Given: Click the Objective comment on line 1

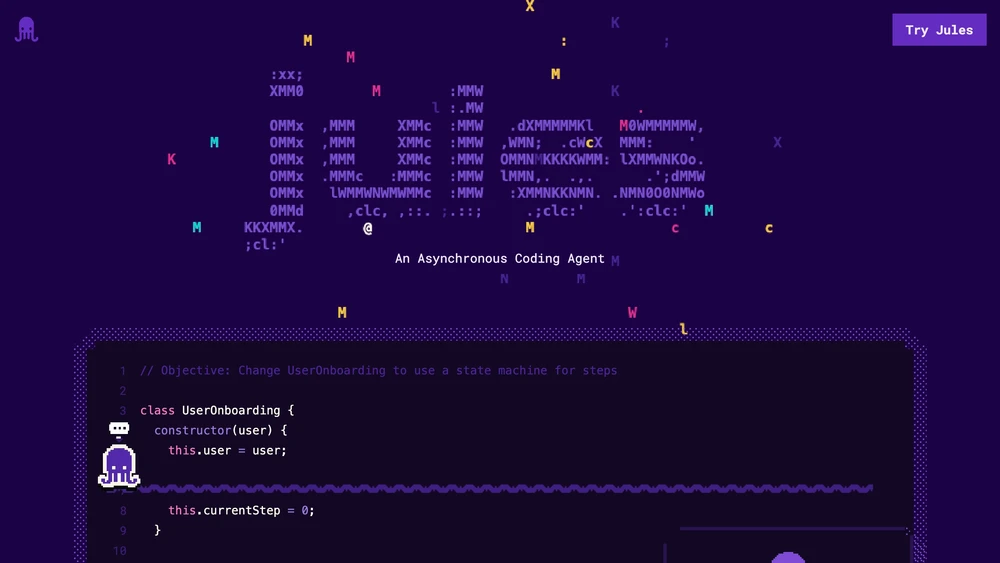Looking at the screenshot, I should pyautogui.click(x=378, y=370).
